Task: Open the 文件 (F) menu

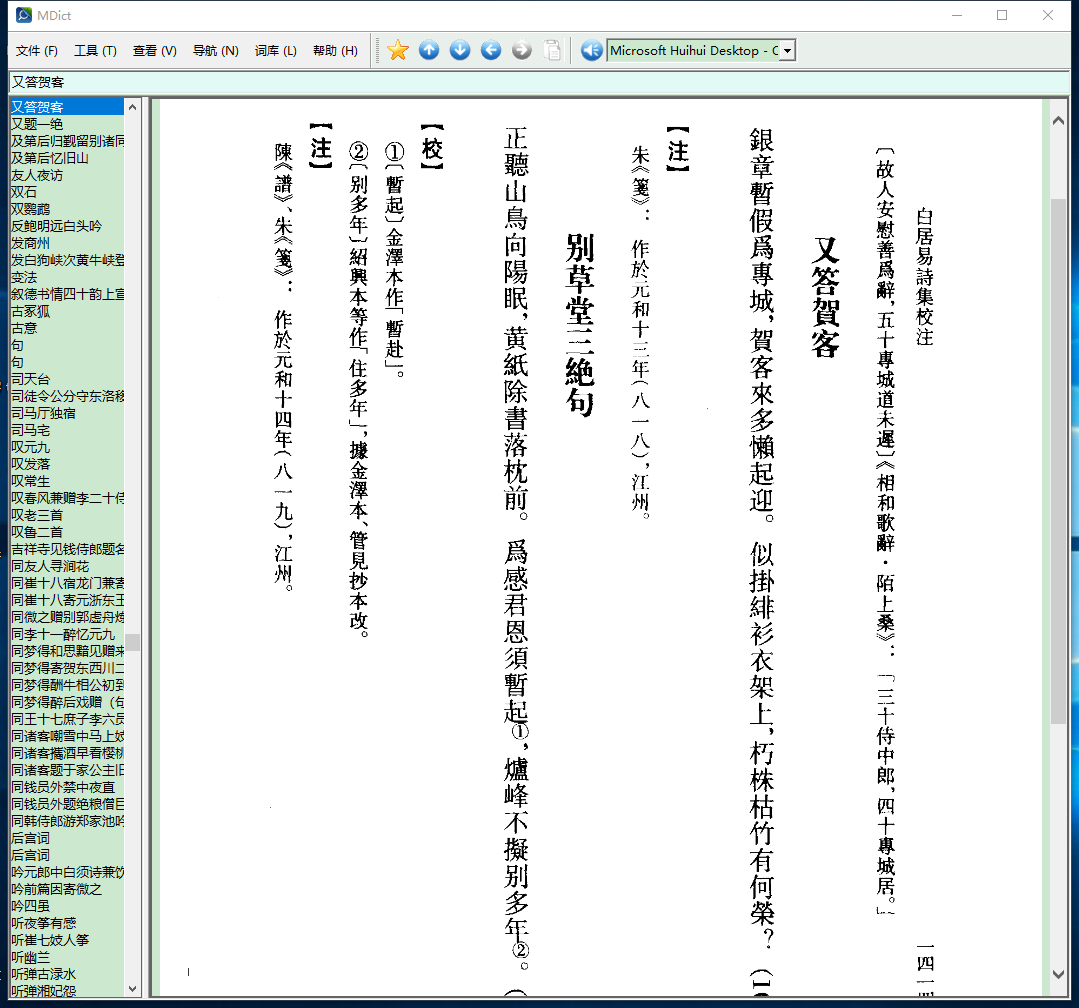Action: click(x=36, y=50)
